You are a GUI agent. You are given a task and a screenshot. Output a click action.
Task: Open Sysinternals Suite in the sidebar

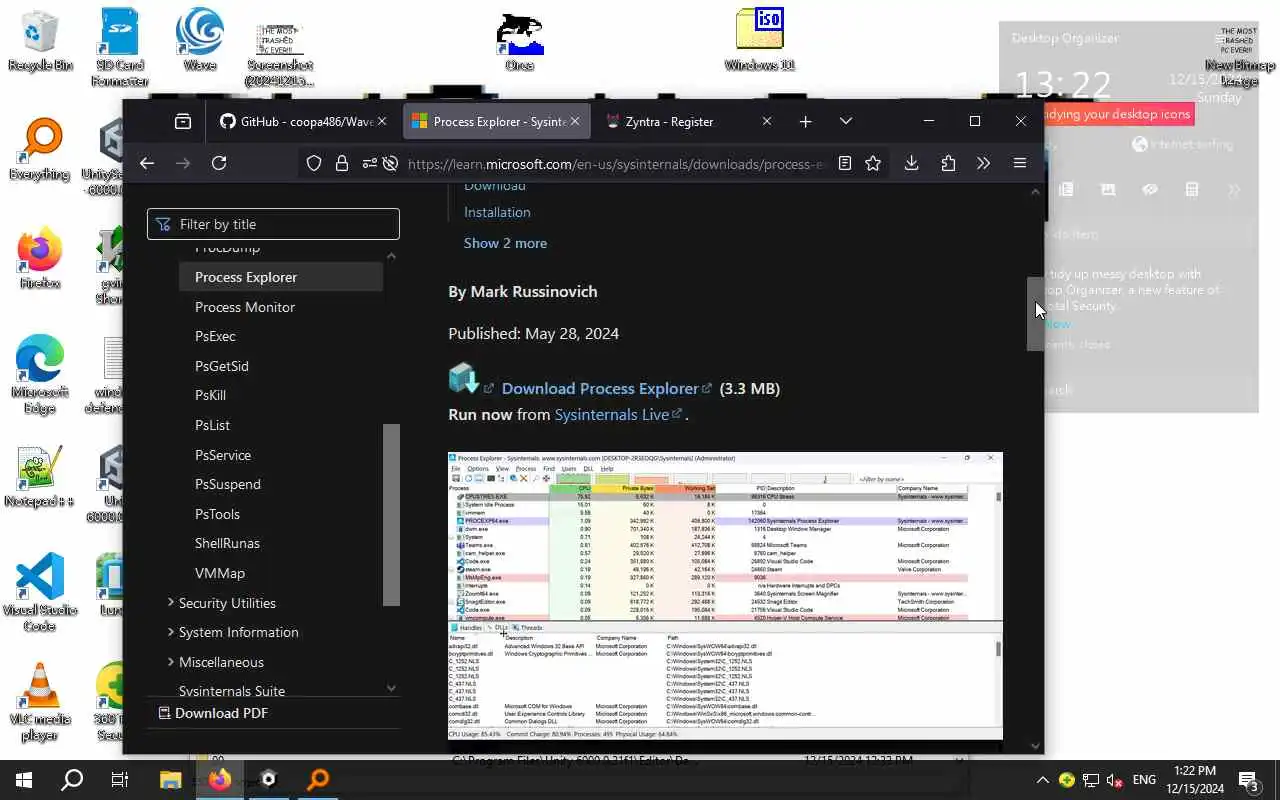point(232,691)
